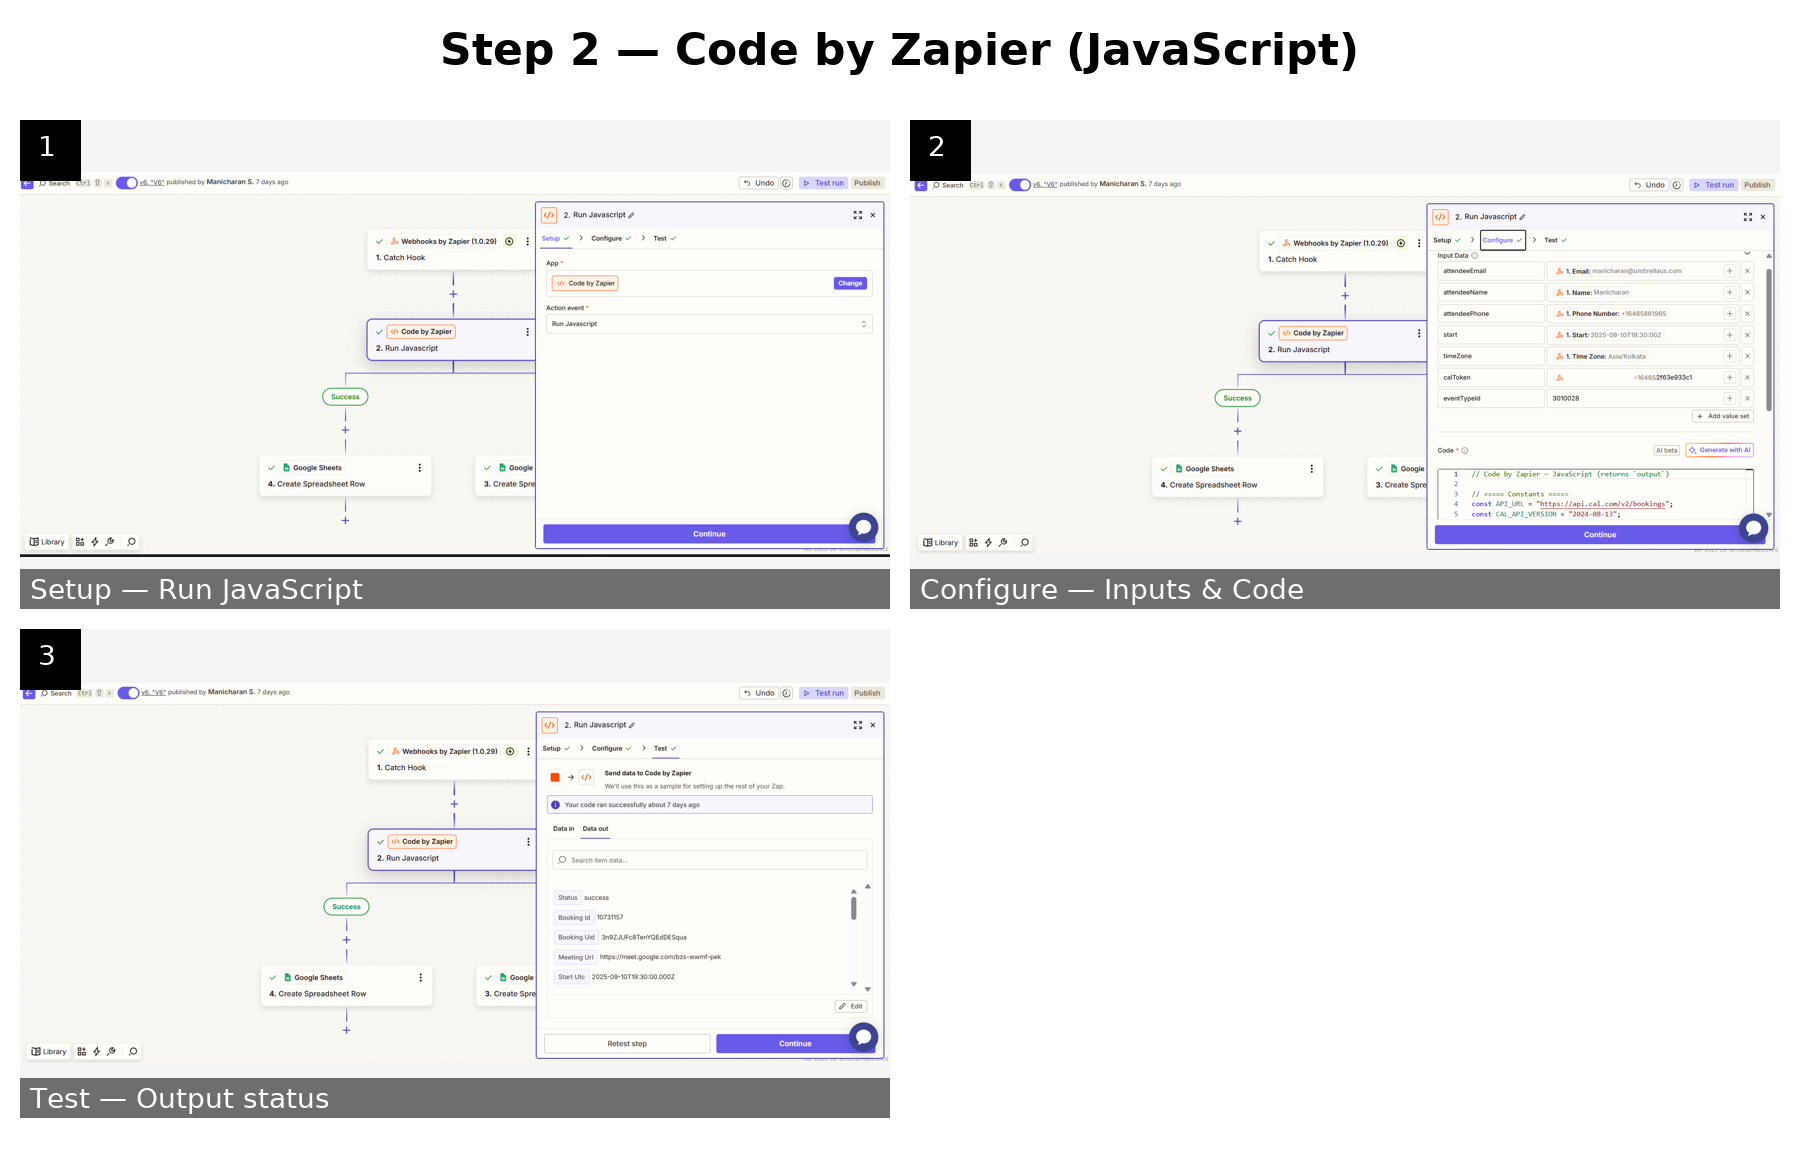In screenshot 2, open Catch Hook step menu dots
The image size is (1800, 1158).
(1419, 243)
